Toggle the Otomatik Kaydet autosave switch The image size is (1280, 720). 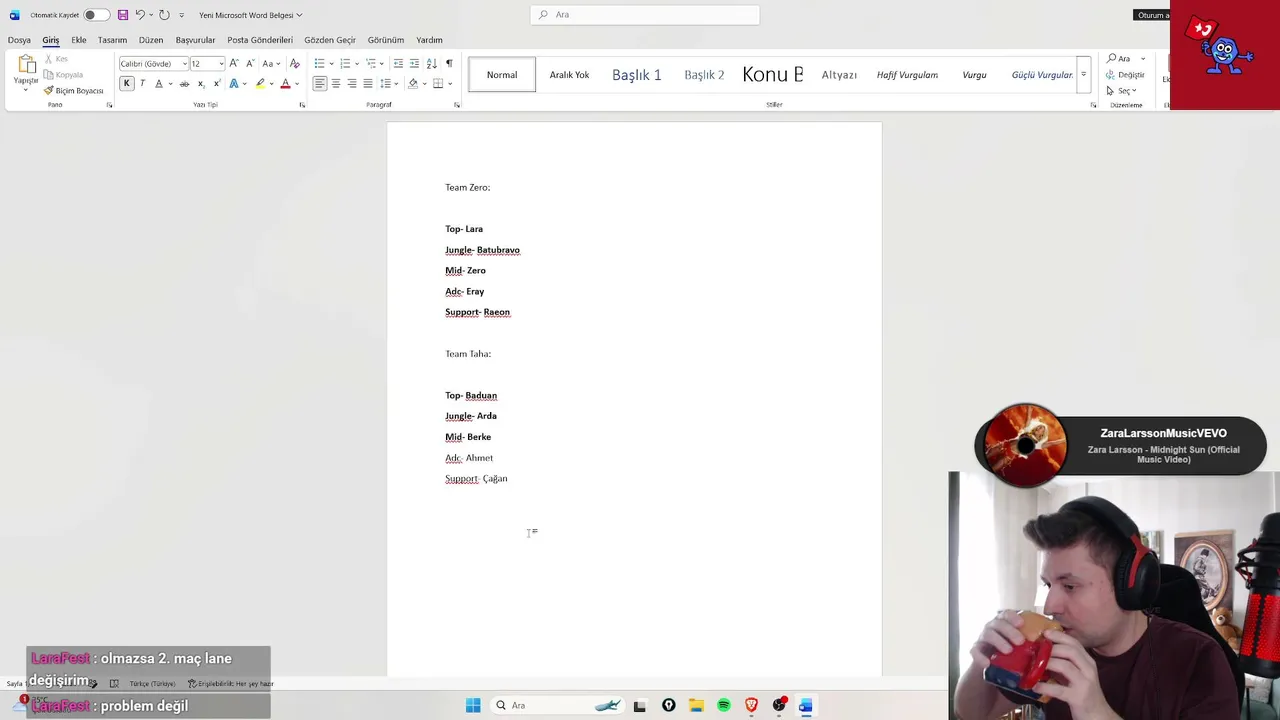click(x=96, y=15)
